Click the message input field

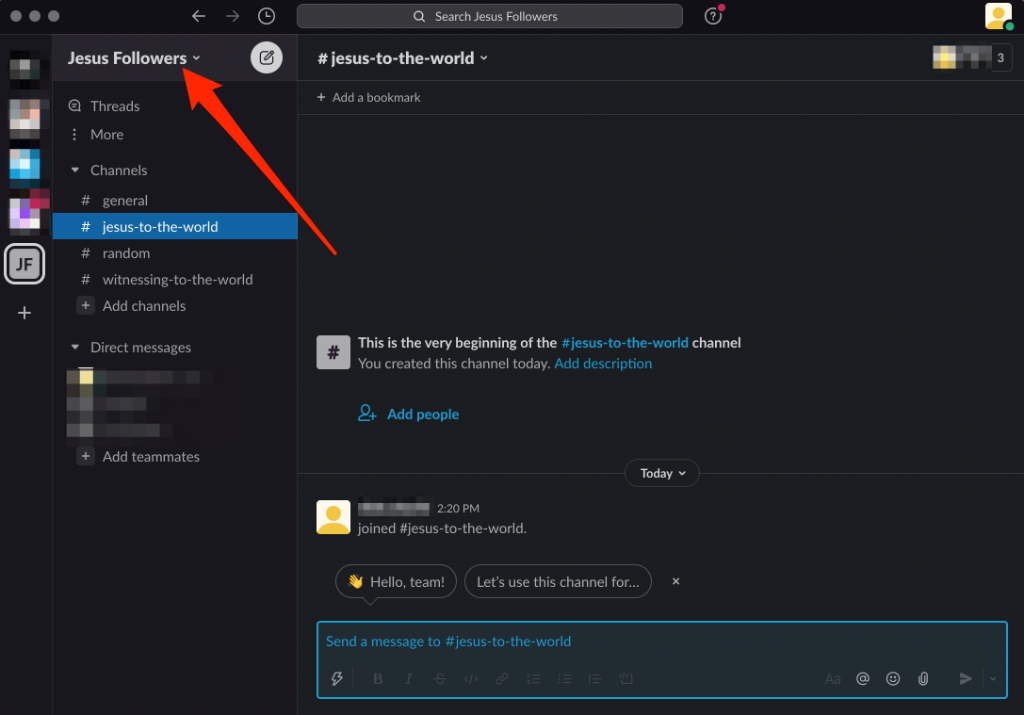[x=662, y=641]
